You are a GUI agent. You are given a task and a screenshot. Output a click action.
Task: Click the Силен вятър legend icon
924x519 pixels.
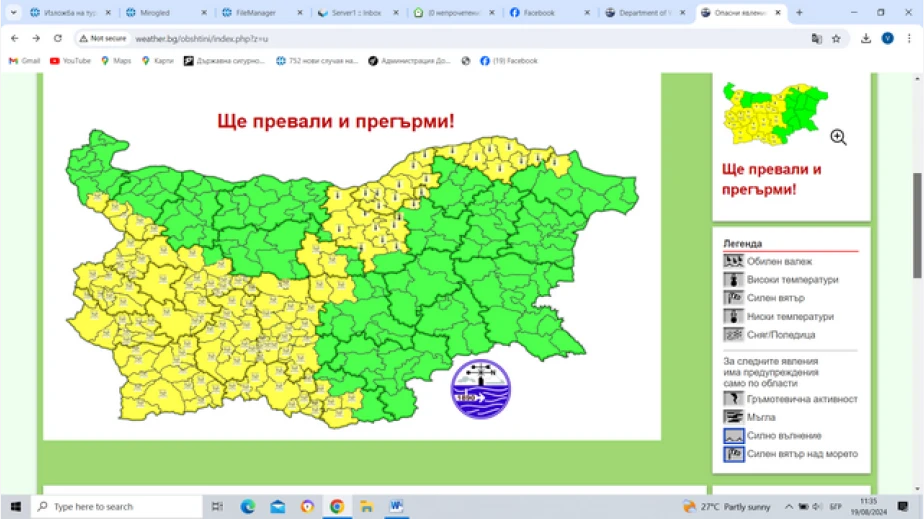(x=733, y=298)
